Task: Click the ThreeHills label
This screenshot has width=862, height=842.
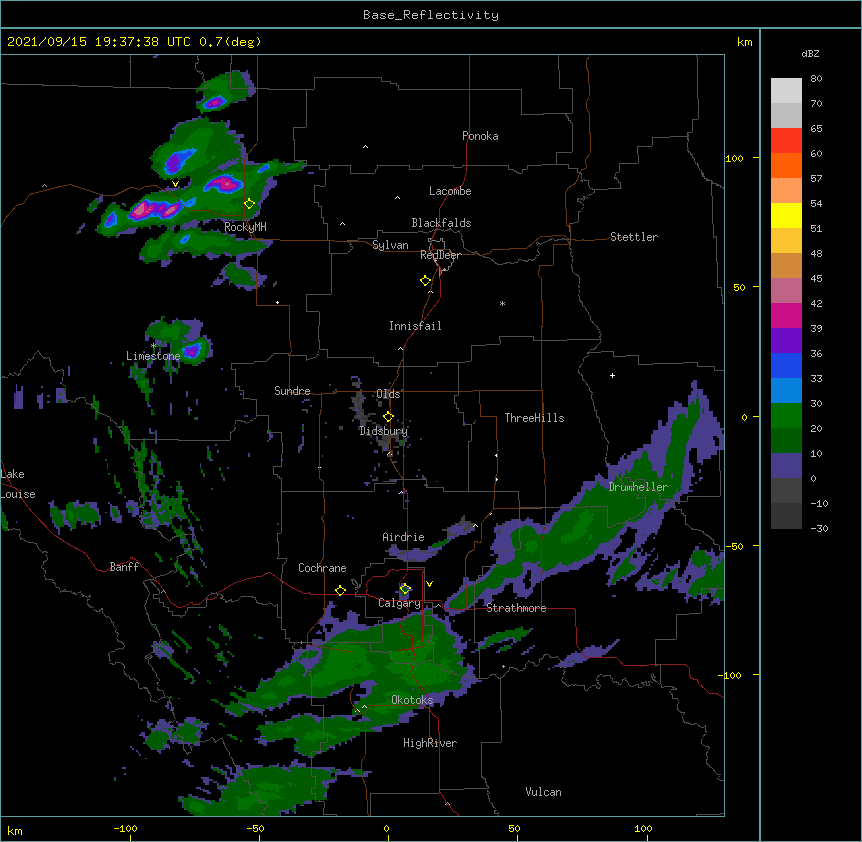Action: click(x=534, y=418)
